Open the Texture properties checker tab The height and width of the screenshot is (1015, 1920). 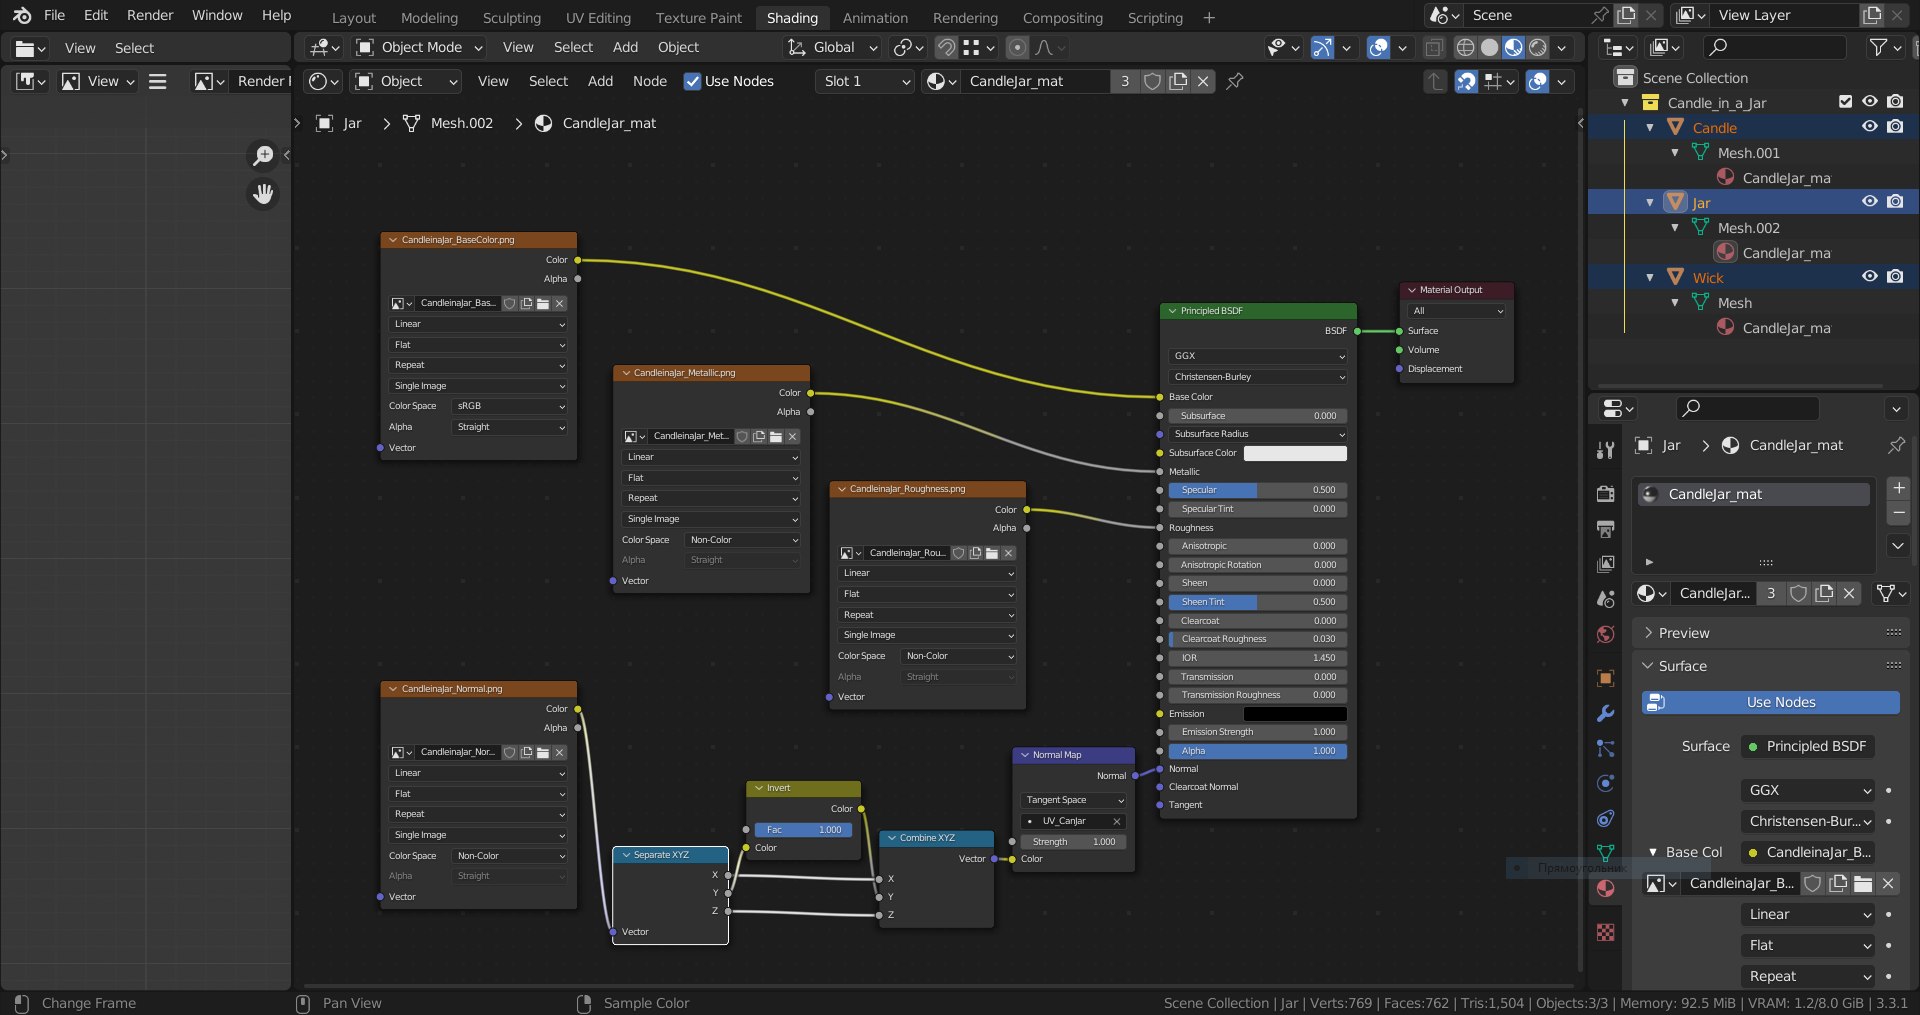click(1605, 932)
